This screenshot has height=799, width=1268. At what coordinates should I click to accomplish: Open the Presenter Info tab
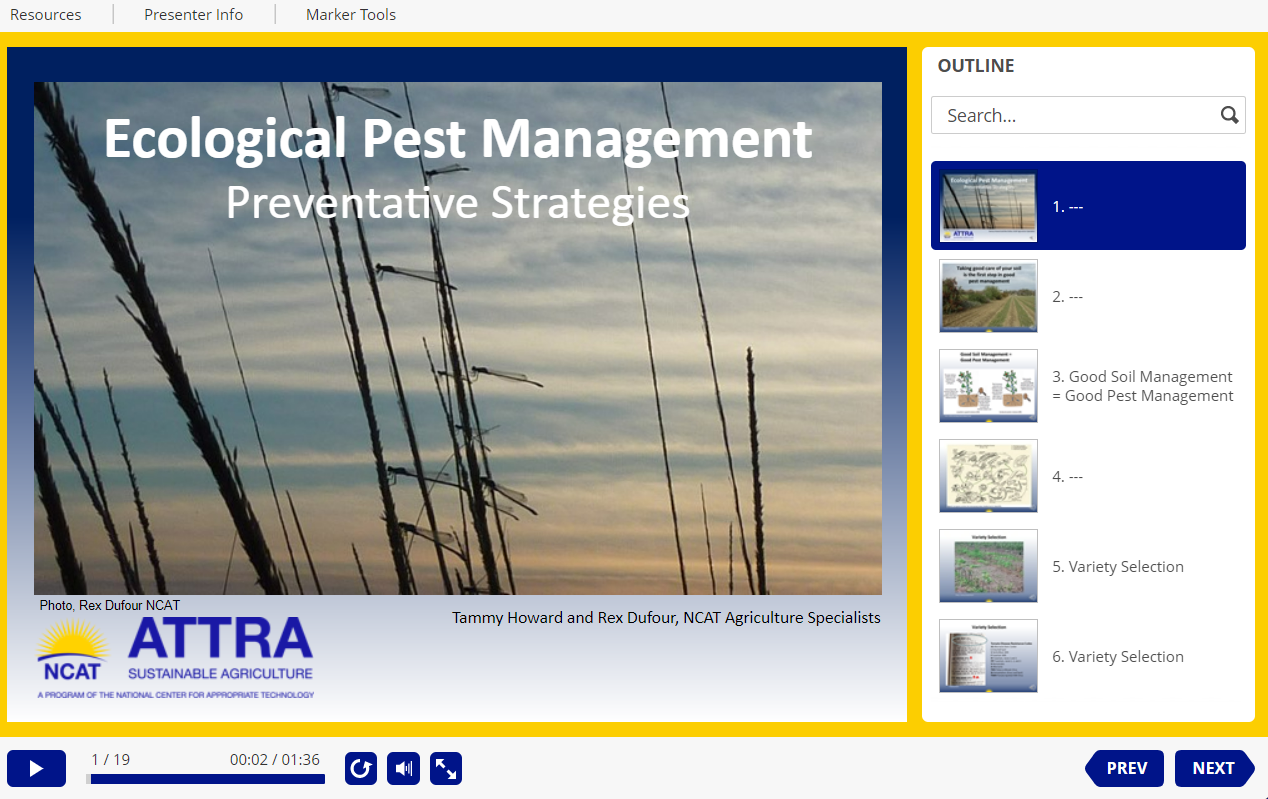194,15
